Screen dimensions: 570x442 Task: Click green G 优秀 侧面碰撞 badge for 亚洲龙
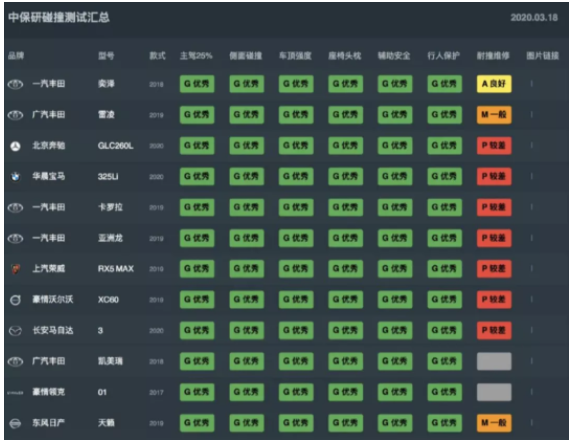point(246,238)
